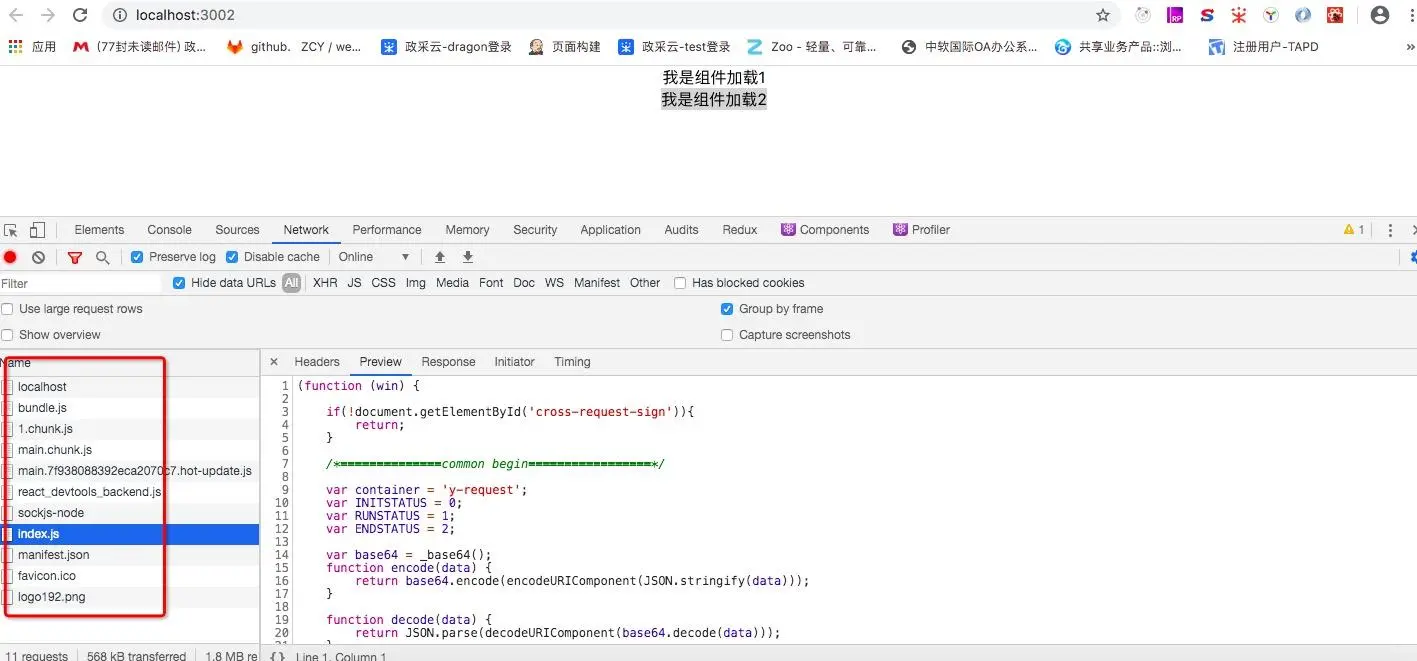Uncheck Preserve log
This screenshot has width=1417, height=661.
(138, 257)
